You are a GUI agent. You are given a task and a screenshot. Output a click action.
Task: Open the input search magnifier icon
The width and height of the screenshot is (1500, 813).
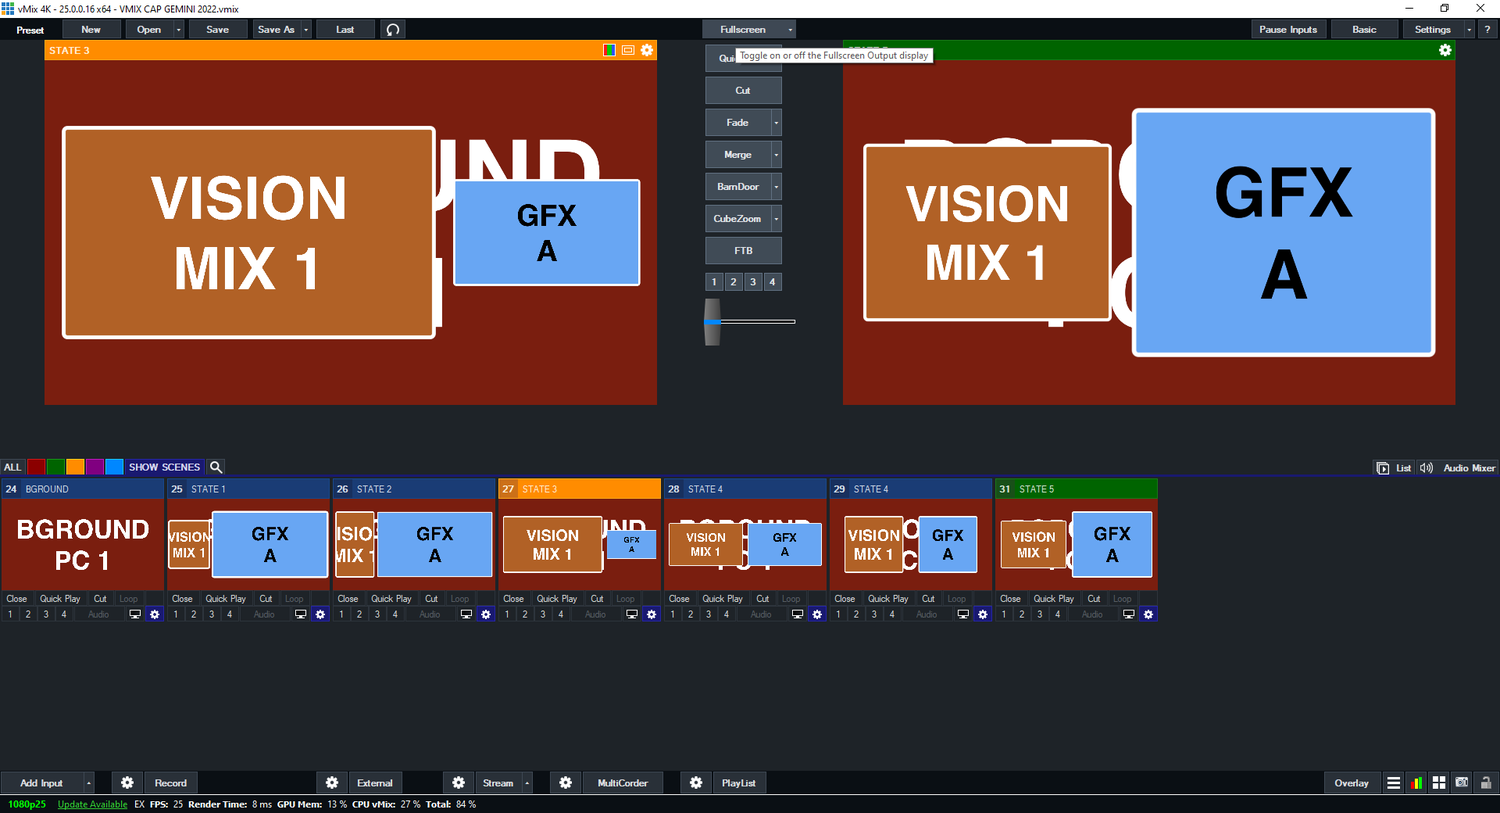pyautogui.click(x=216, y=467)
